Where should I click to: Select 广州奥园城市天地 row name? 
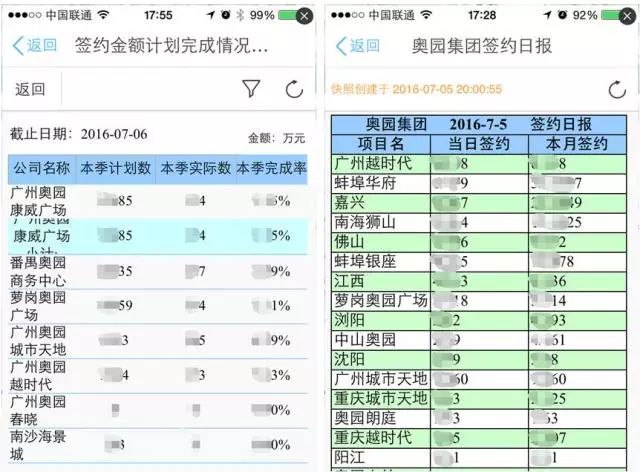38,341
